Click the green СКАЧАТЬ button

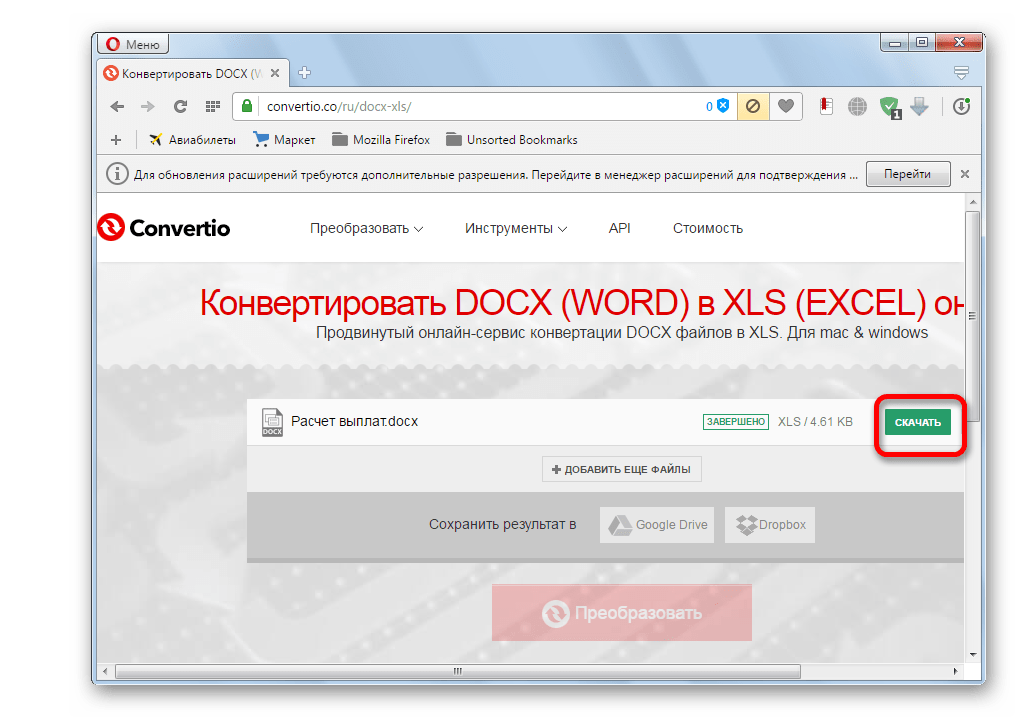pyautogui.click(x=918, y=422)
